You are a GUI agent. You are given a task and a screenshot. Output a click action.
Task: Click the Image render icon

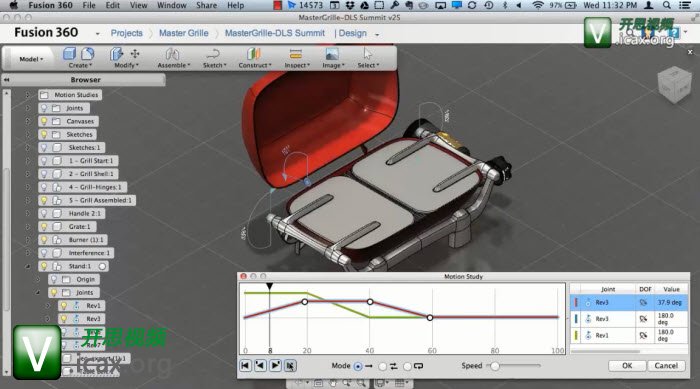[x=332, y=54]
